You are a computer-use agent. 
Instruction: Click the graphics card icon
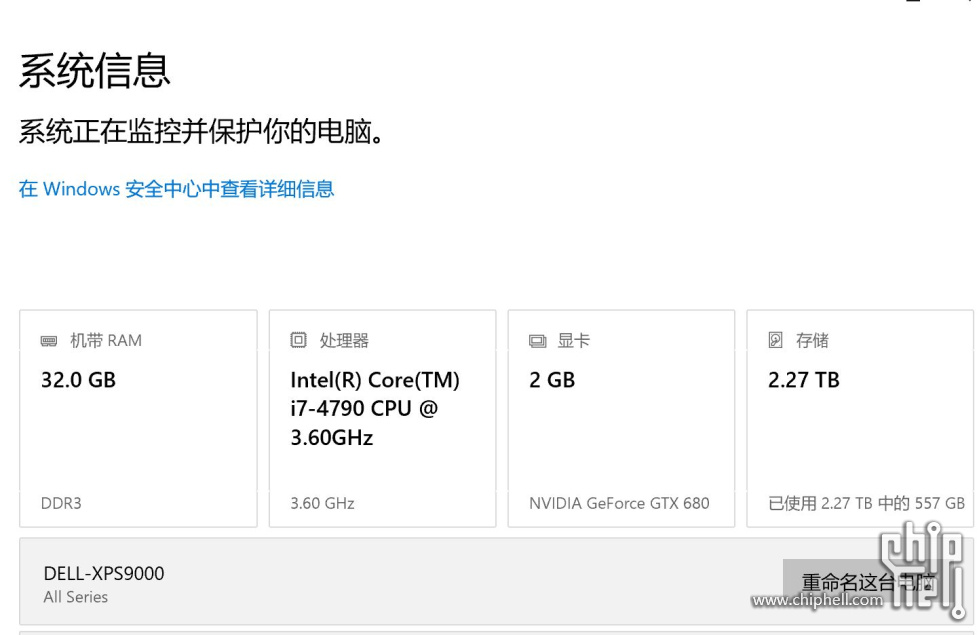(537, 341)
